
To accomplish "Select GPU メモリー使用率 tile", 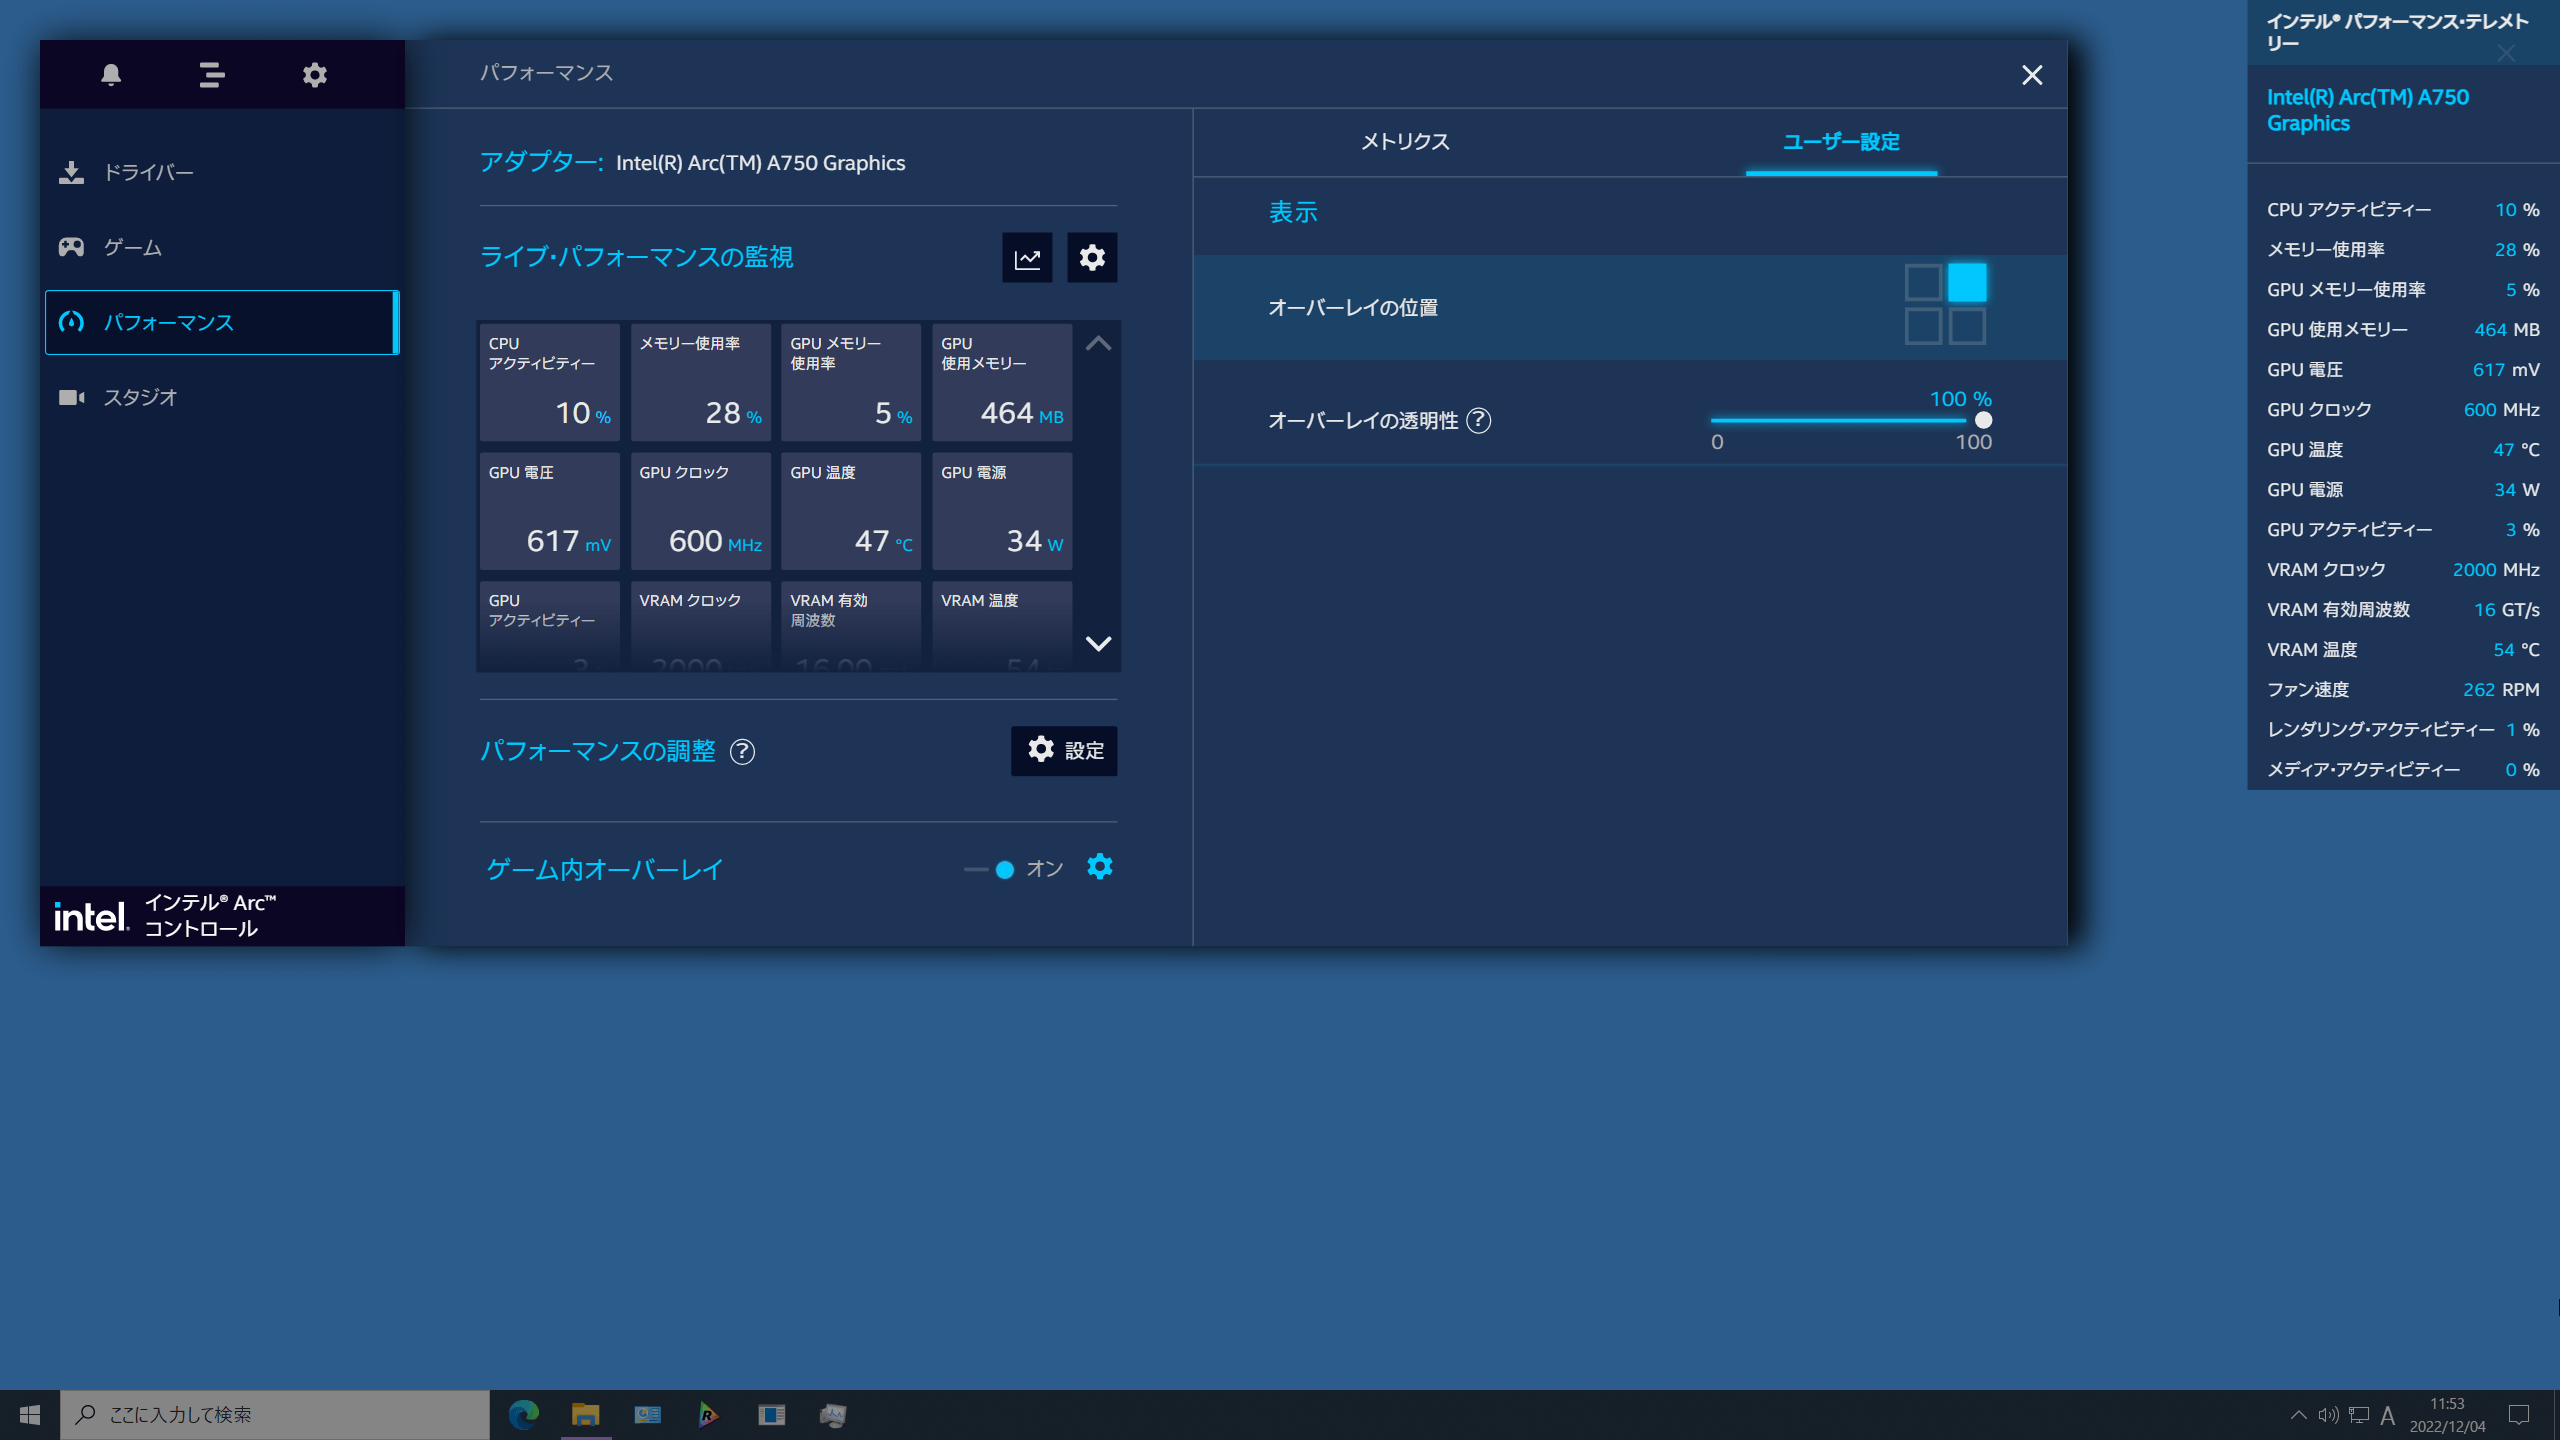I will [851, 382].
